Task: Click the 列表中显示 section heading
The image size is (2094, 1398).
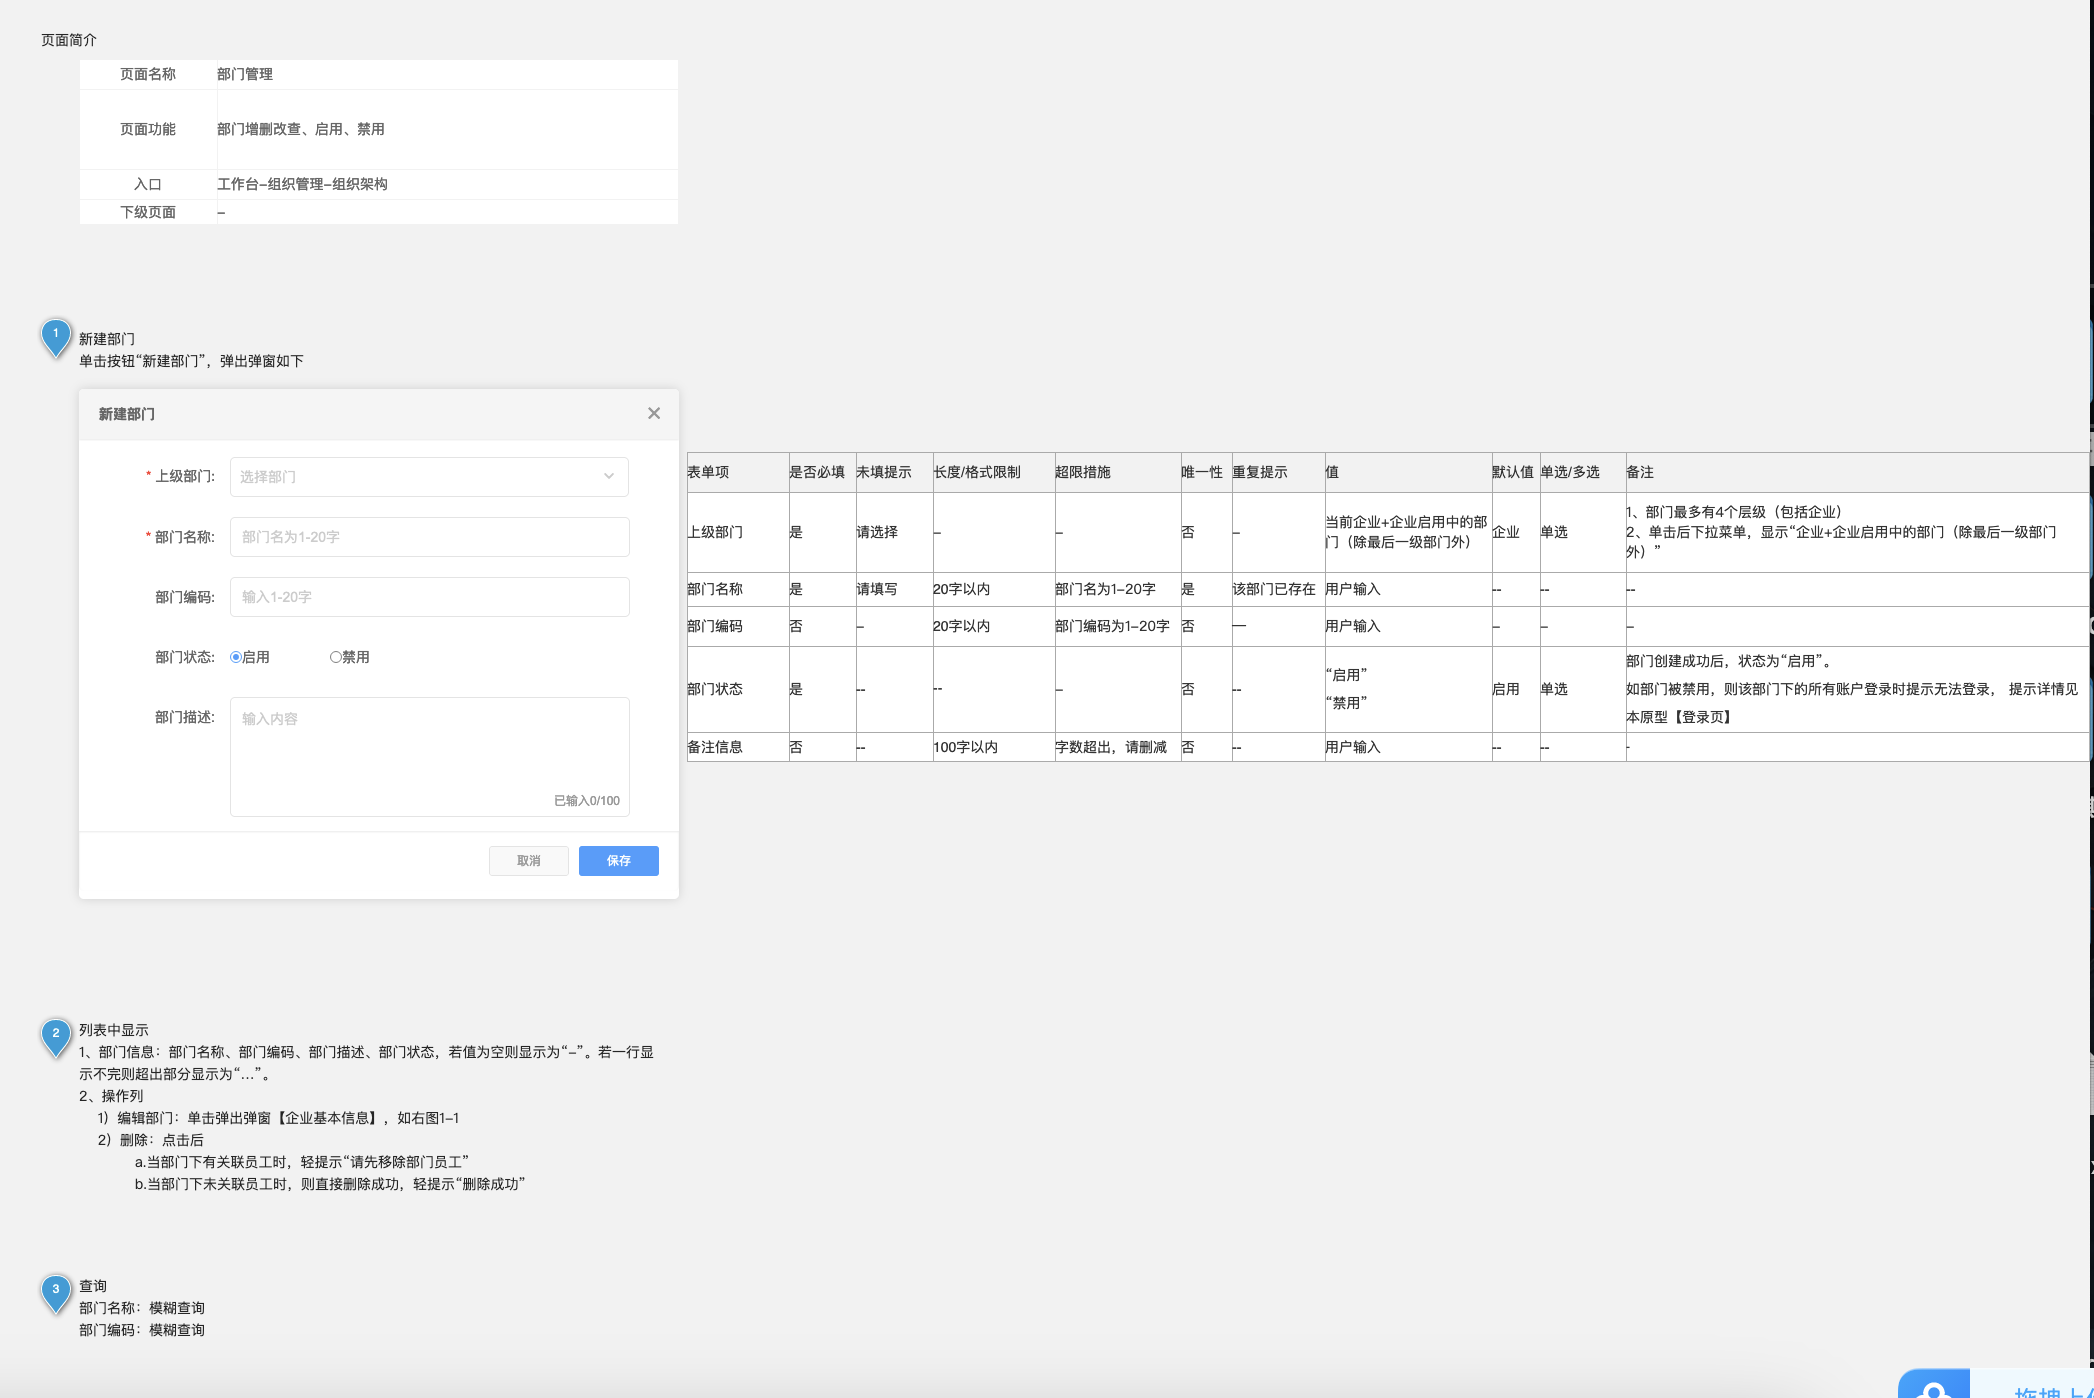Action: click(x=114, y=1030)
